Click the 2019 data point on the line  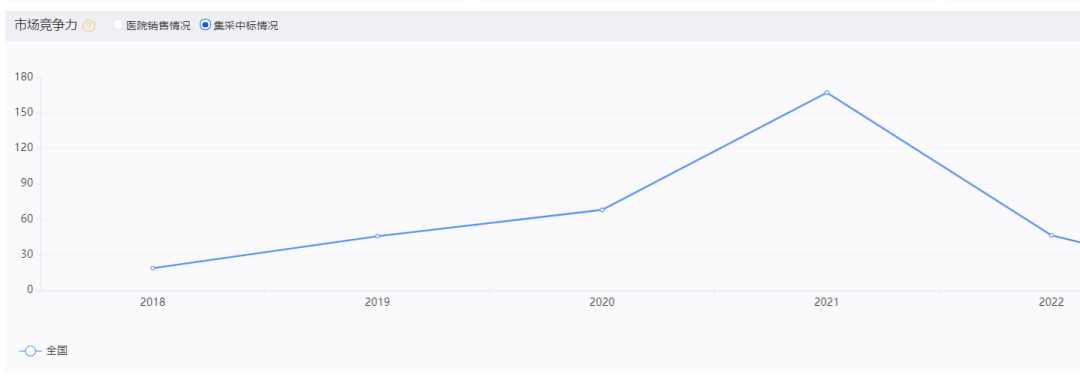(377, 236)
